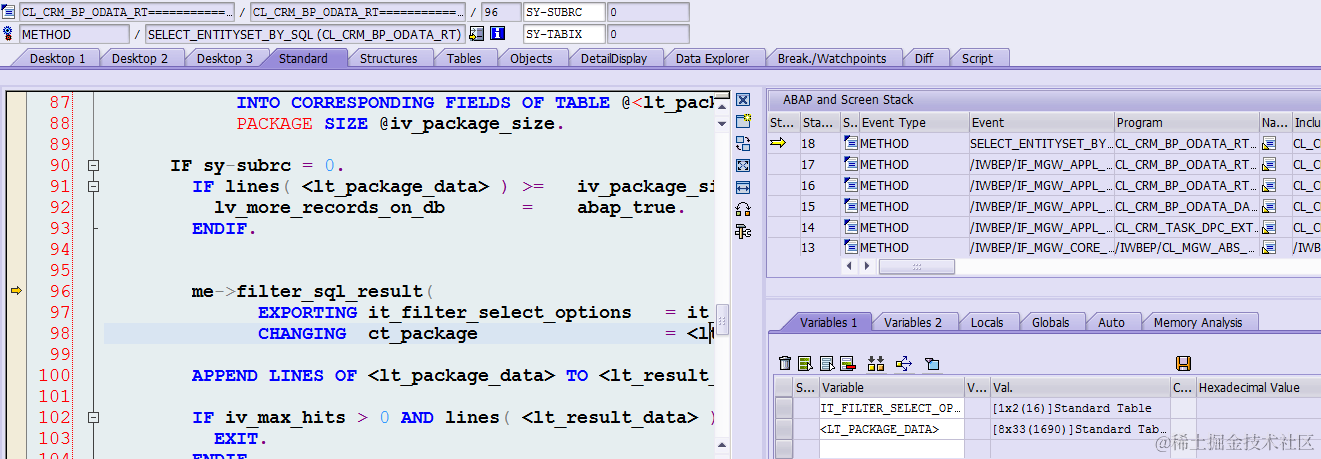Click the line number 96 field
1321x459 pixels.
tap(499, 12)
